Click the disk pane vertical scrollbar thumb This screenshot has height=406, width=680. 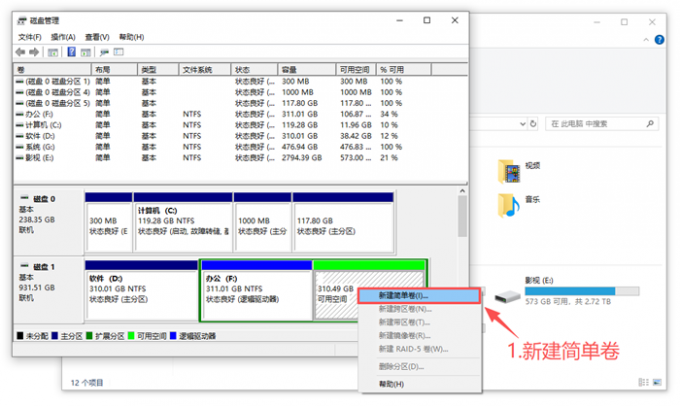click(x=462, y=216)
